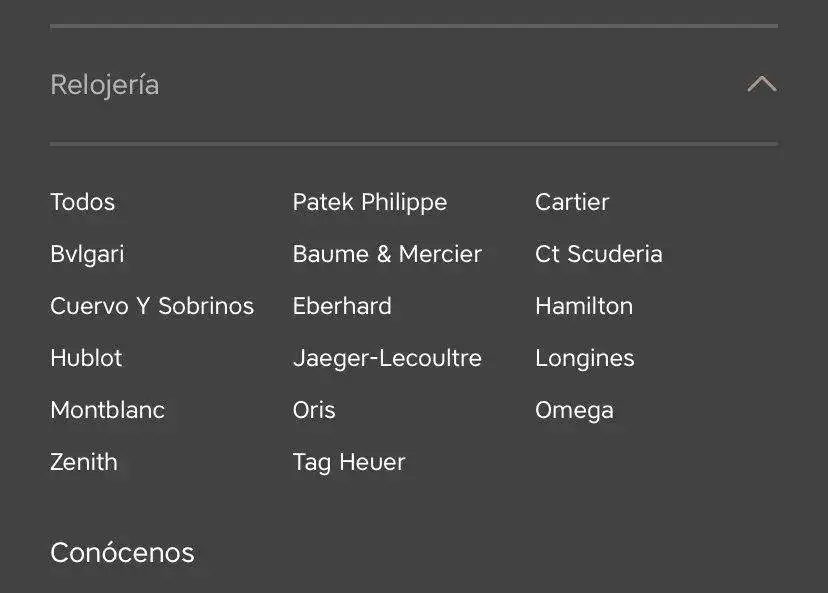Open the Todos watch category link
This screenshot has height=593, width=828.
pyautogui.click(x=83, y=202)
